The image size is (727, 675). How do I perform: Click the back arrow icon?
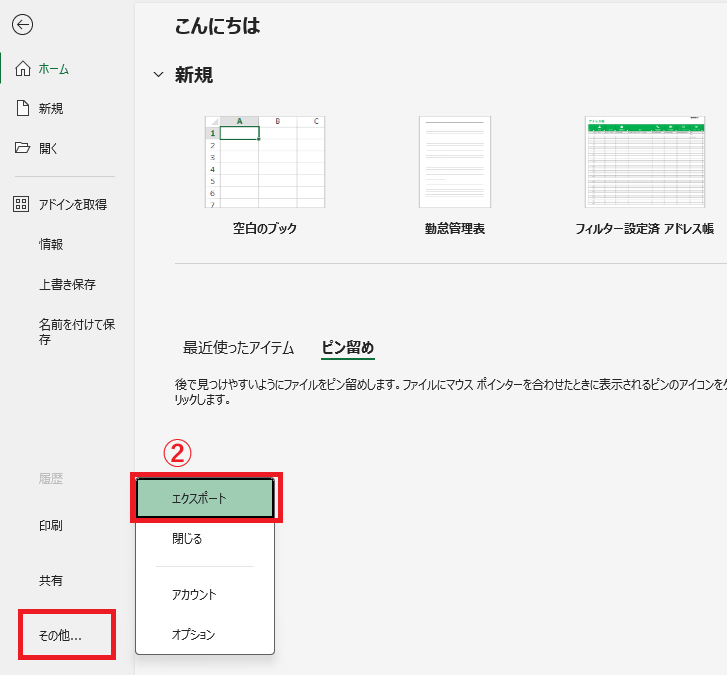pos(22,25)
